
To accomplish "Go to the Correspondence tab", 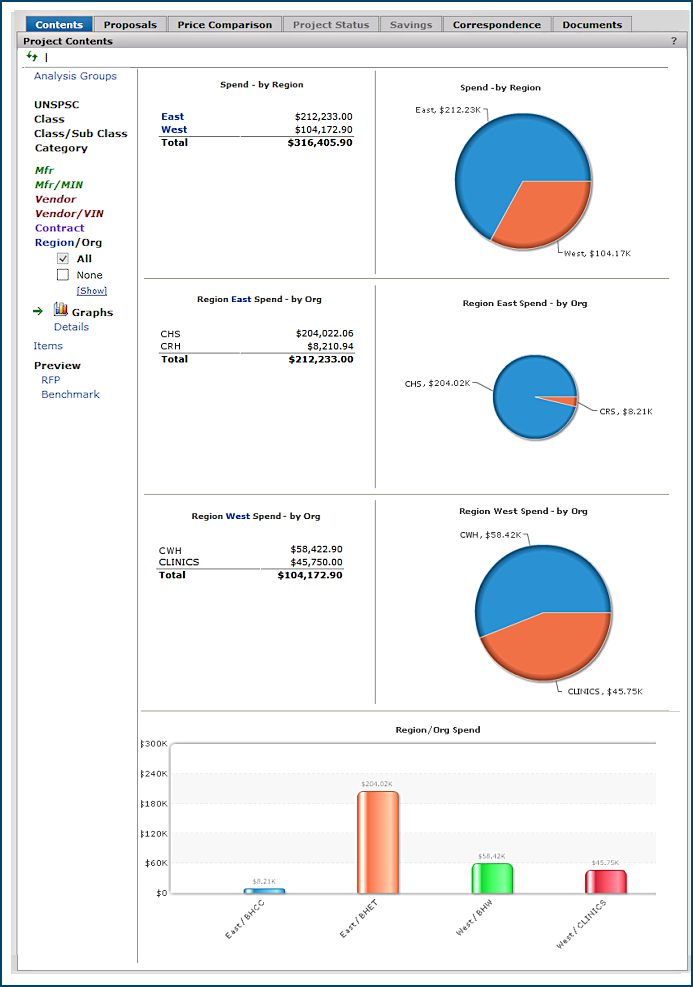I will tap(496, 25).
